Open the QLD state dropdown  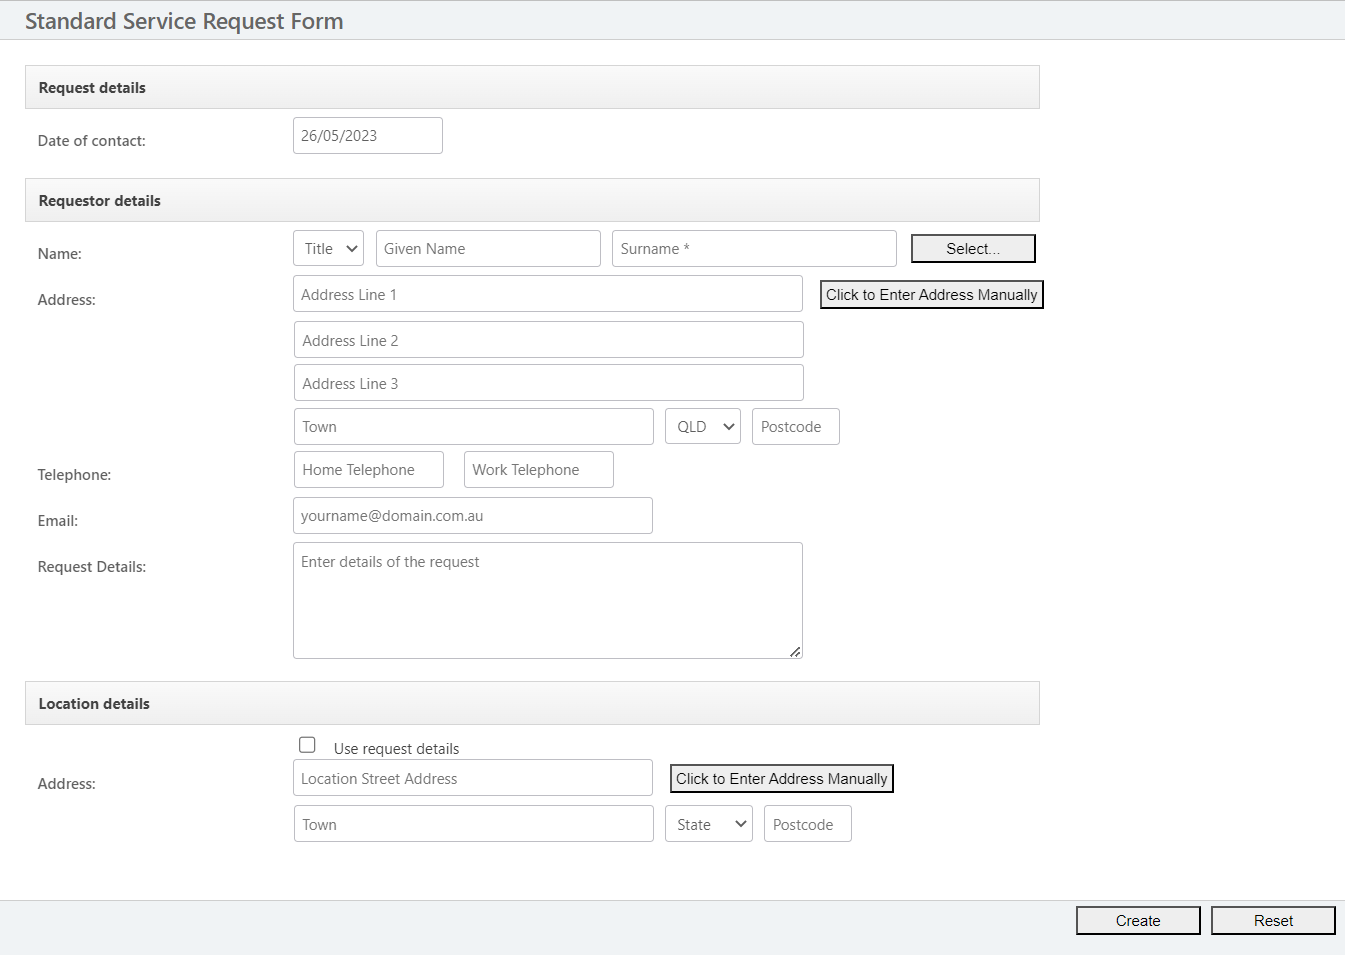702,426
